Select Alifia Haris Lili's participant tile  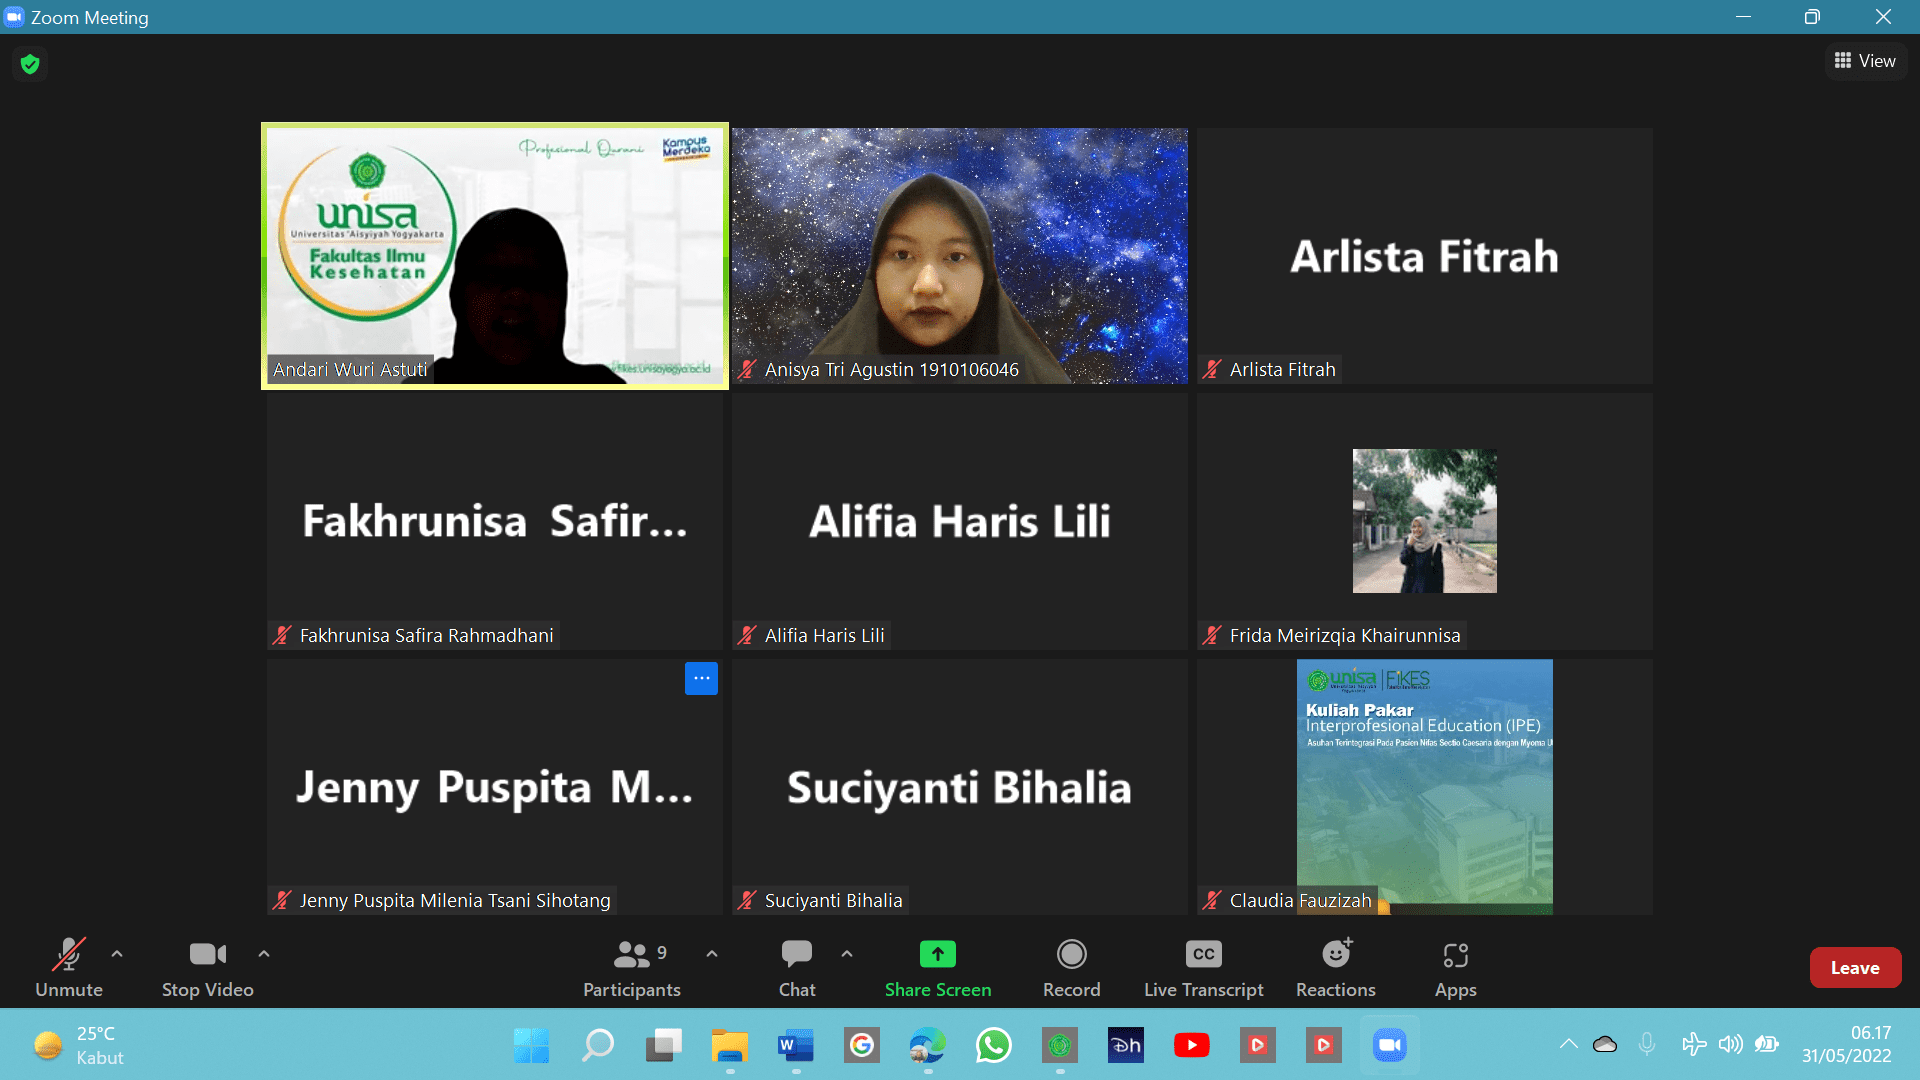(960, 521)
